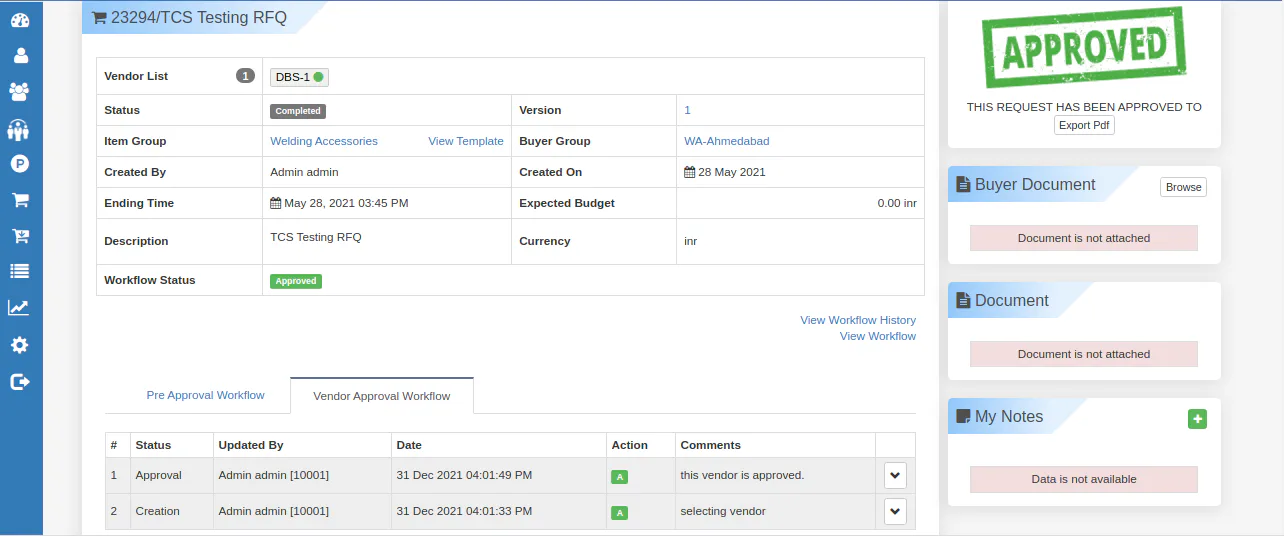Viewport: 1284px width, 537px height.
Task: Click the 'Admin admin' Created By value
Action: (304, 172)
